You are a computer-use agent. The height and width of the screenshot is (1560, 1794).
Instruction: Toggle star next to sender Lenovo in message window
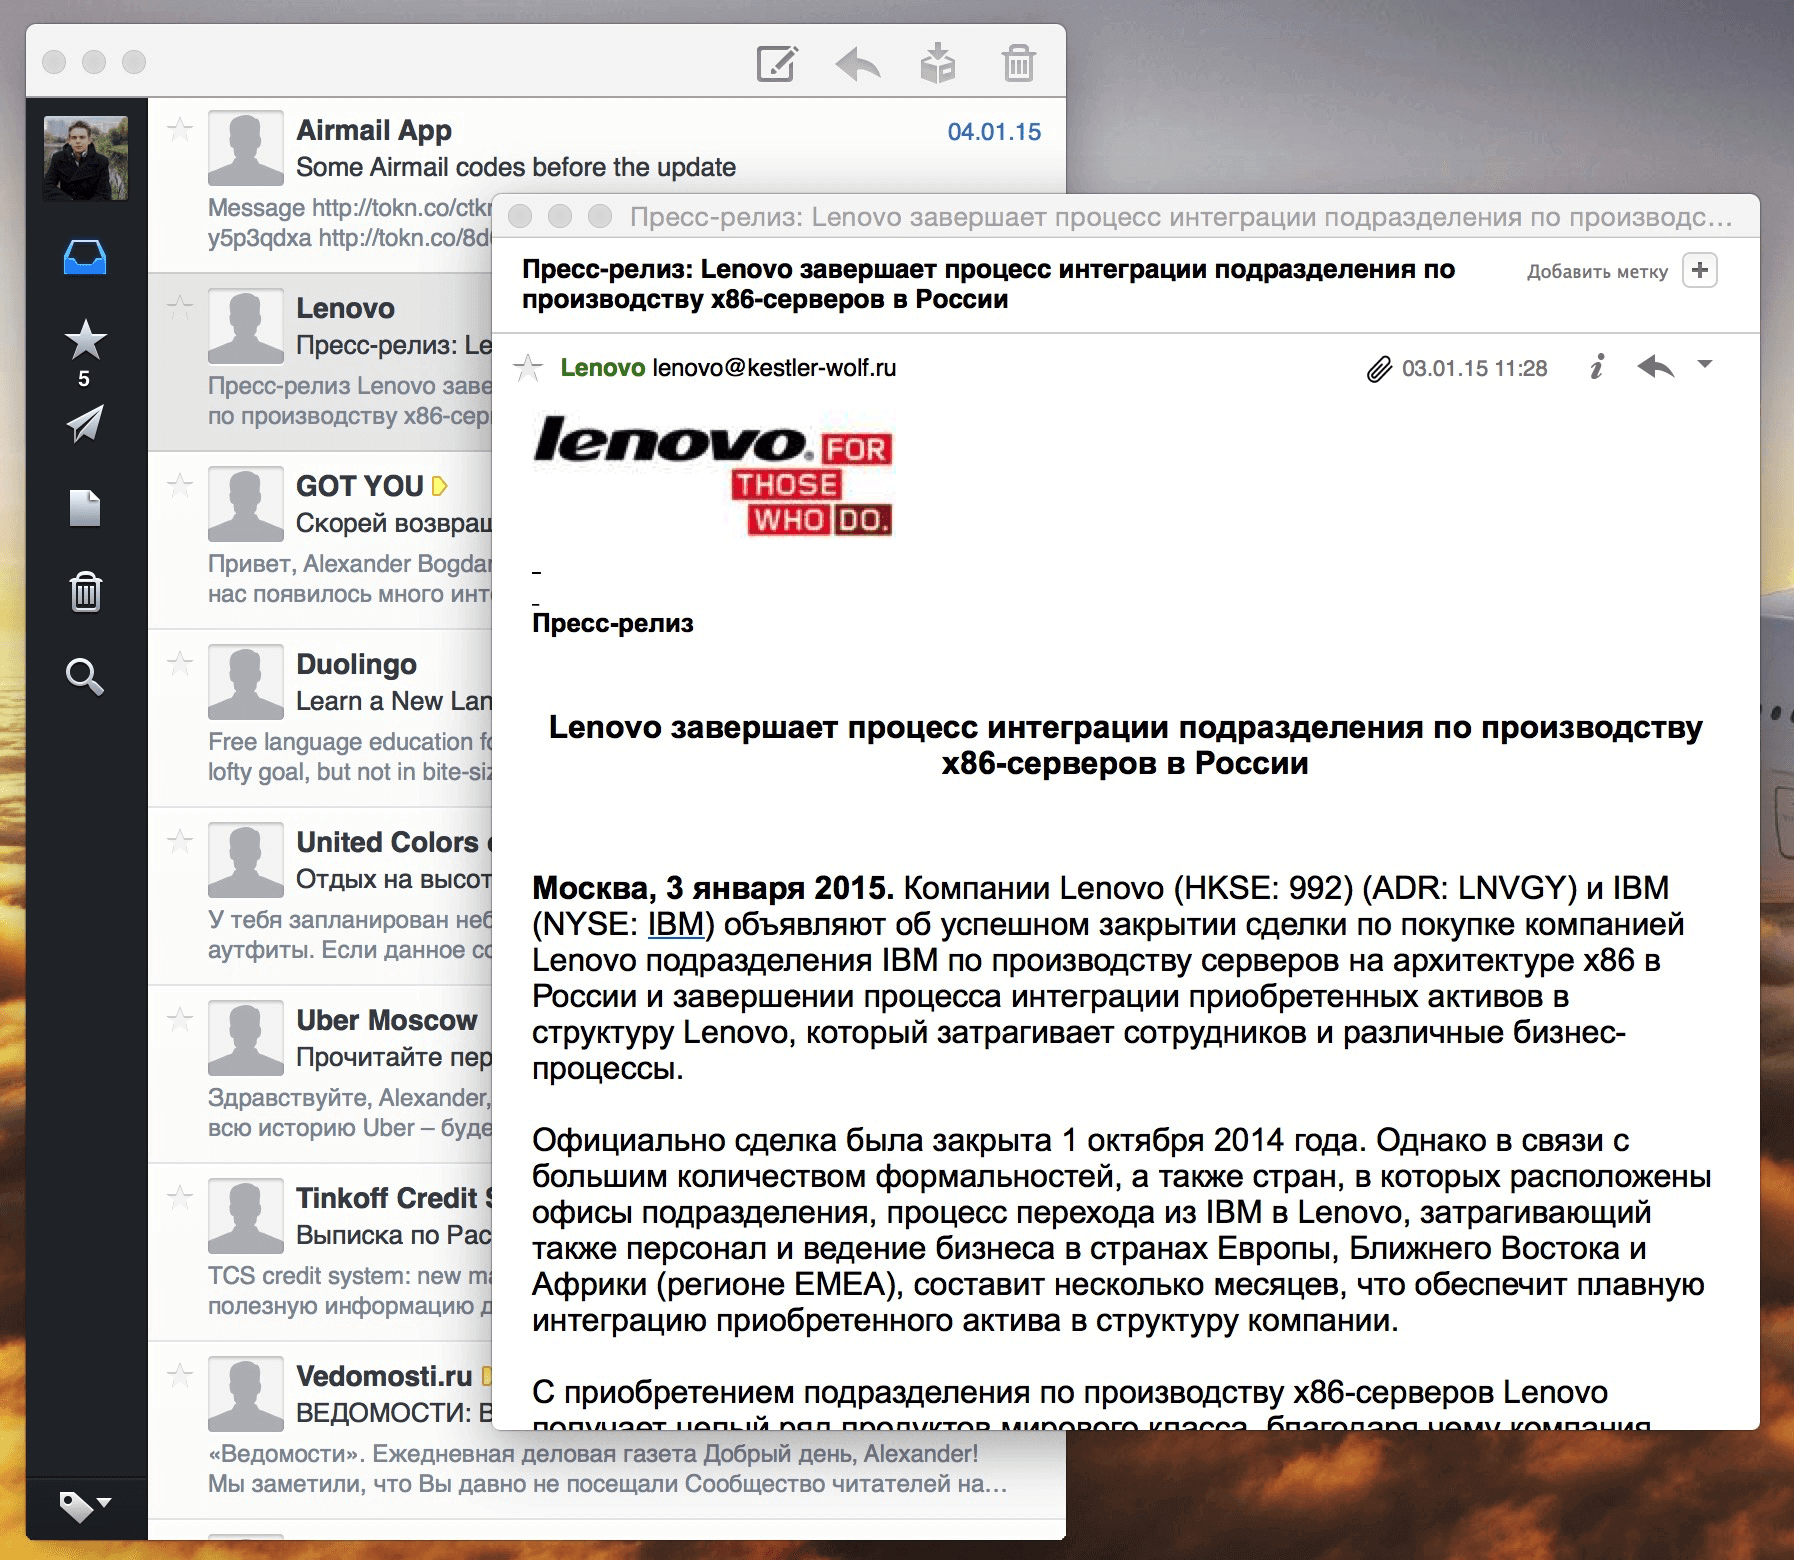click(528, 368)
